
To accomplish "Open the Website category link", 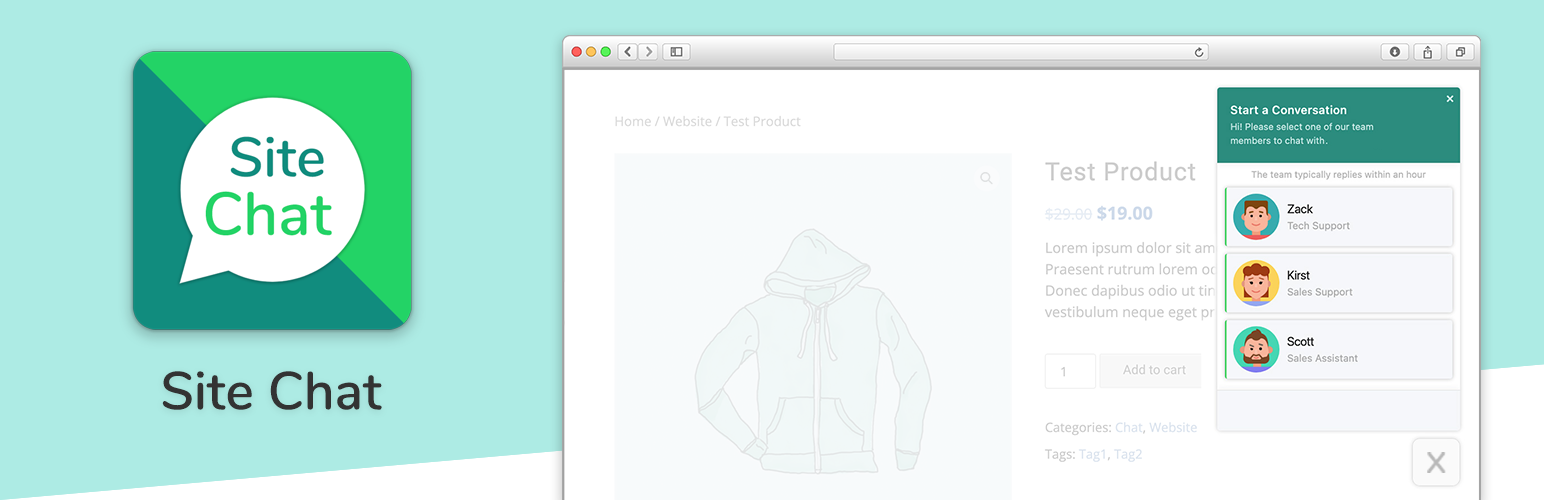I will click(1173, 427).
